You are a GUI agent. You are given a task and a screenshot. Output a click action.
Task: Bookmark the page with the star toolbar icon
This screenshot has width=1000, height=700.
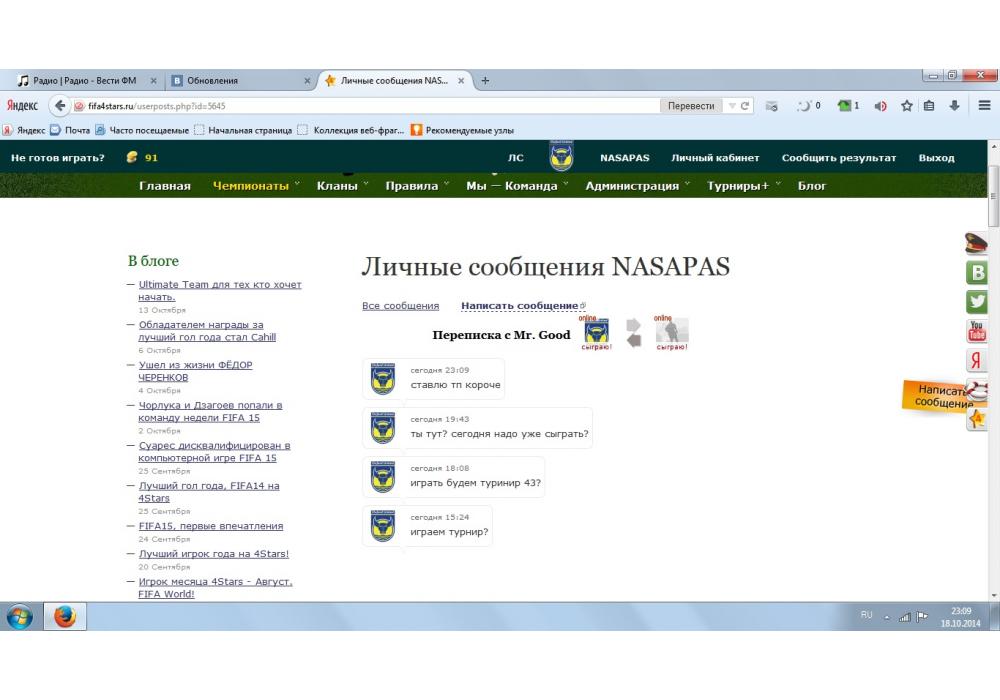(x=907, y=106)
